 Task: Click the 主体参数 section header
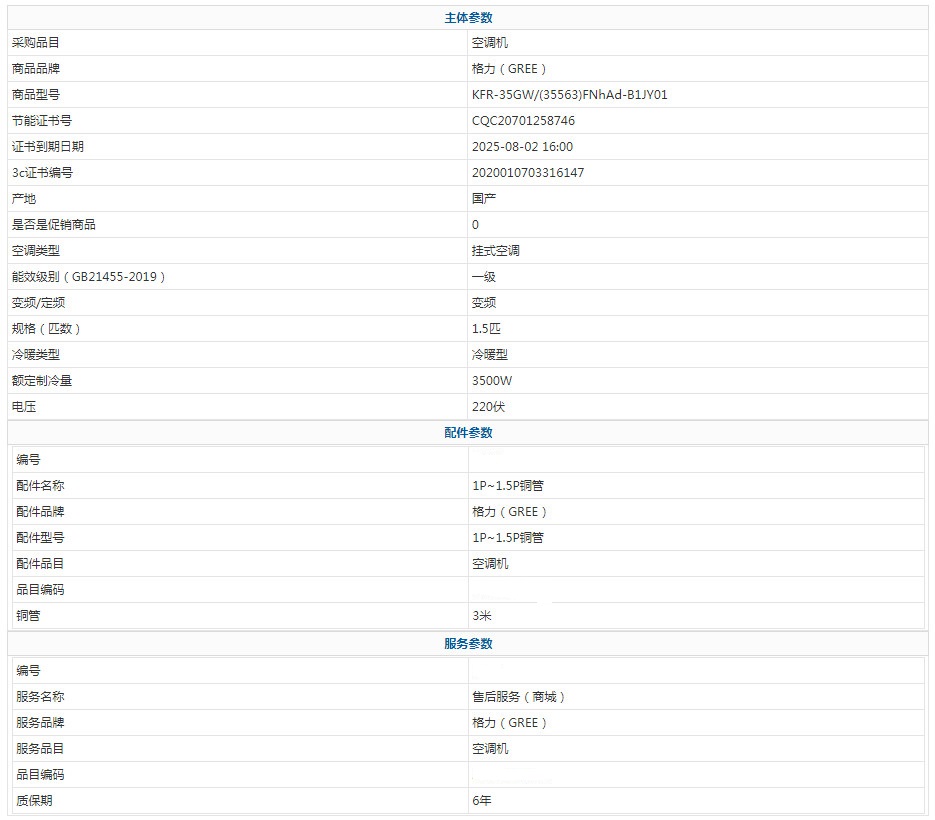tap(468, 17)
